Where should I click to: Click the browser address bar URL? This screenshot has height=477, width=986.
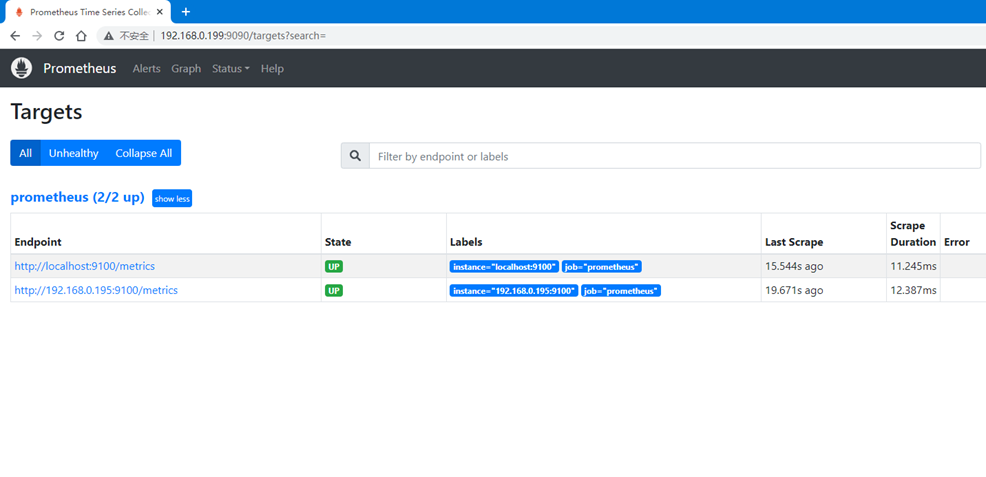tap(243, 36)
